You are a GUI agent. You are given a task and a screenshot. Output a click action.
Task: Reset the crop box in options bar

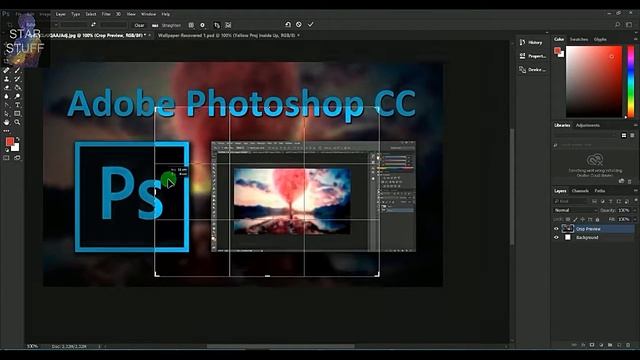coord(288,24)
